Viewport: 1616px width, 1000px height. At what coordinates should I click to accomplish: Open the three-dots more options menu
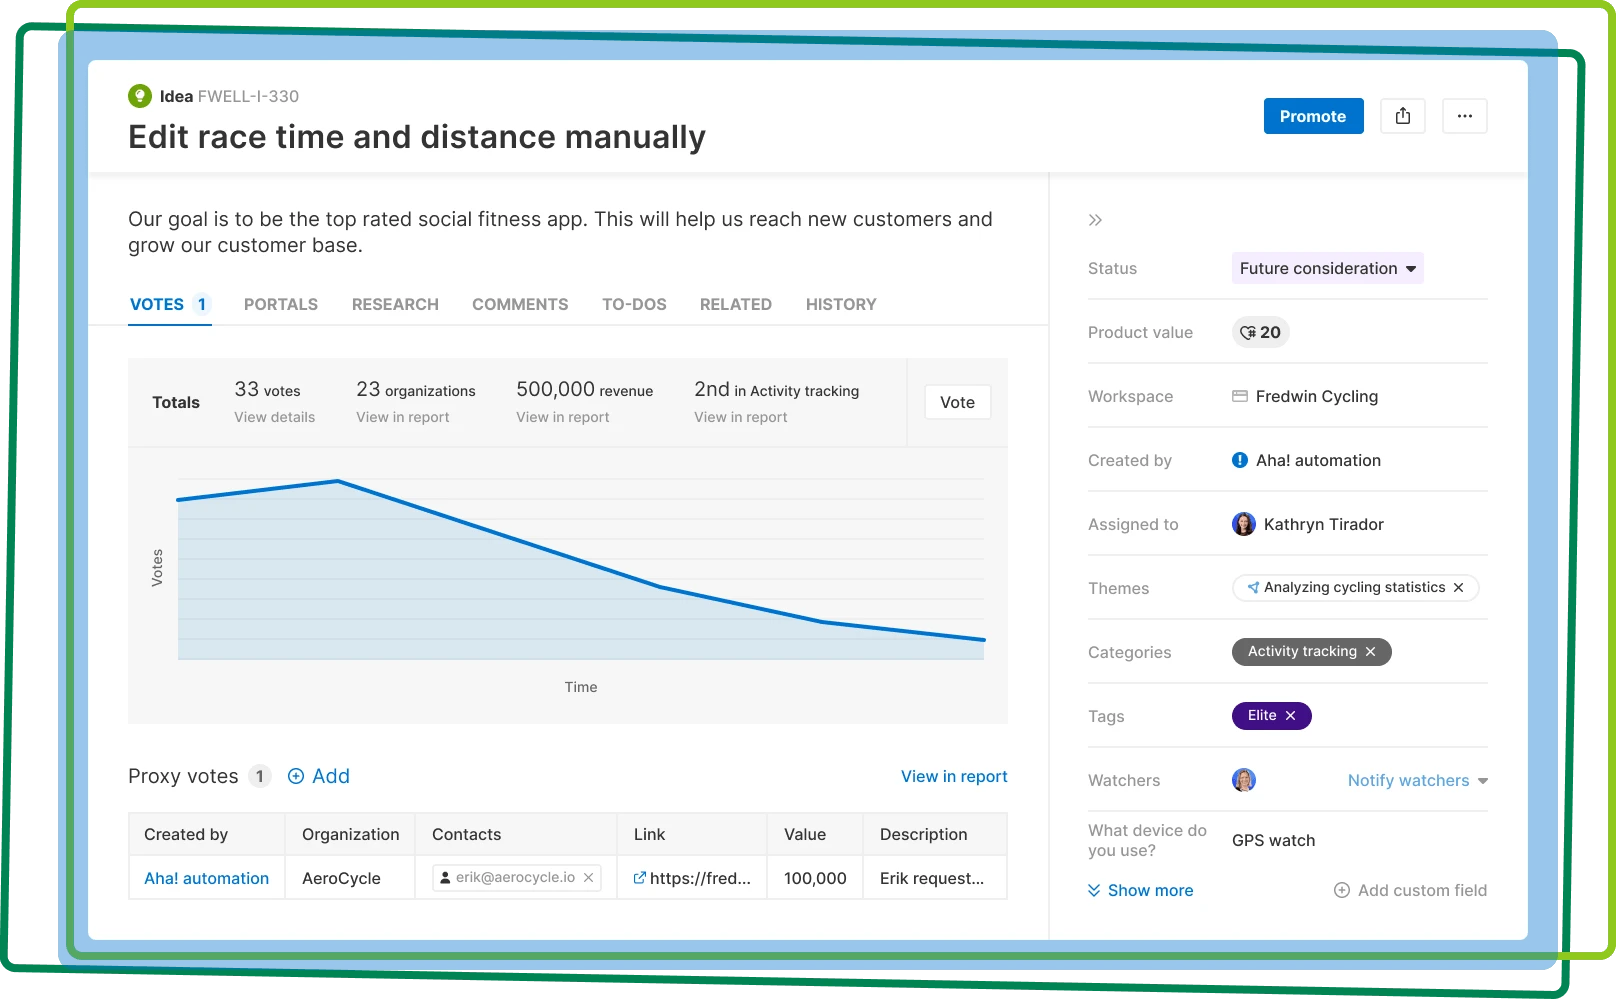pyautogui.click(x=1465, y=116)
